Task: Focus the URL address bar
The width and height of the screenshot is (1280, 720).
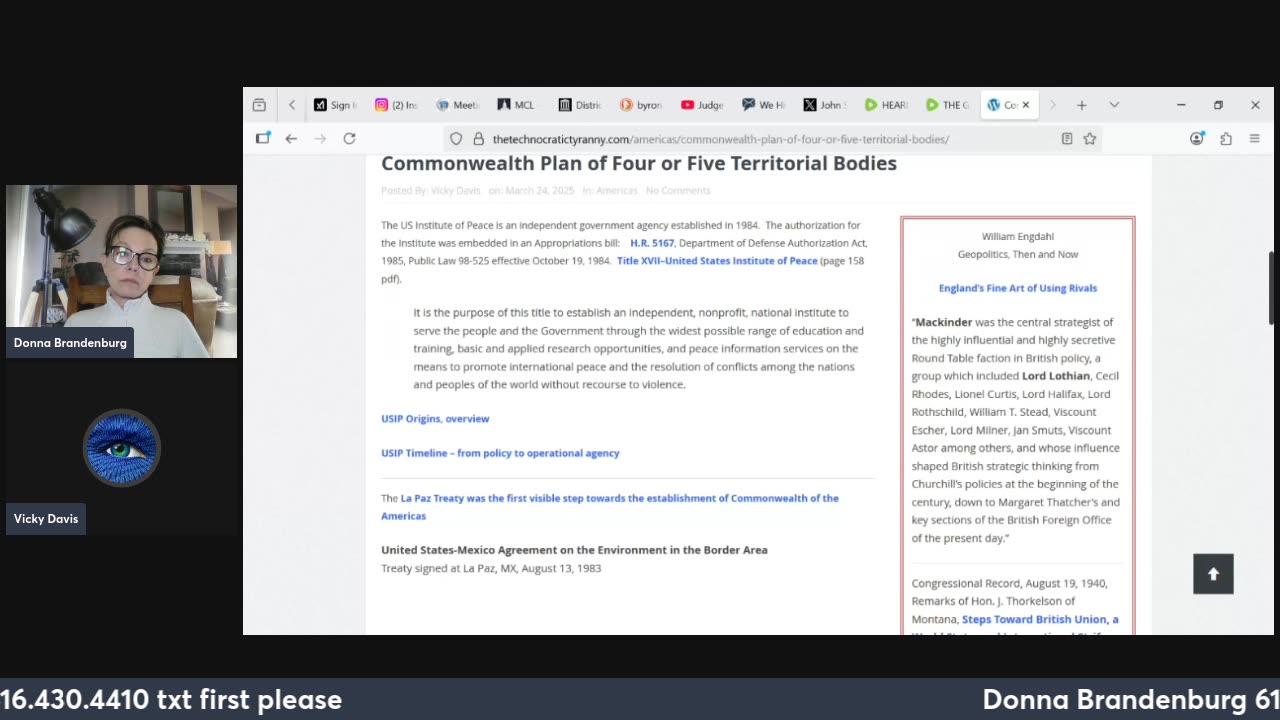Action: coord(770,139)
